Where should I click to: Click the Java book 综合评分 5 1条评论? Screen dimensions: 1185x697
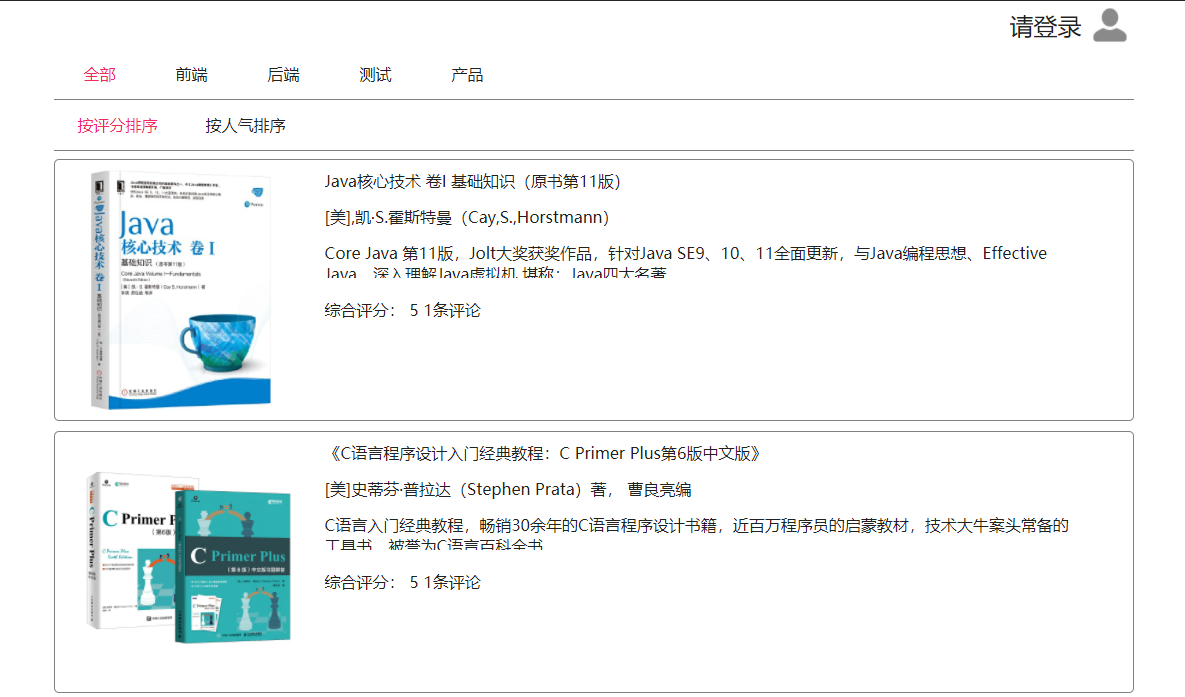click(x=402, y=311)
